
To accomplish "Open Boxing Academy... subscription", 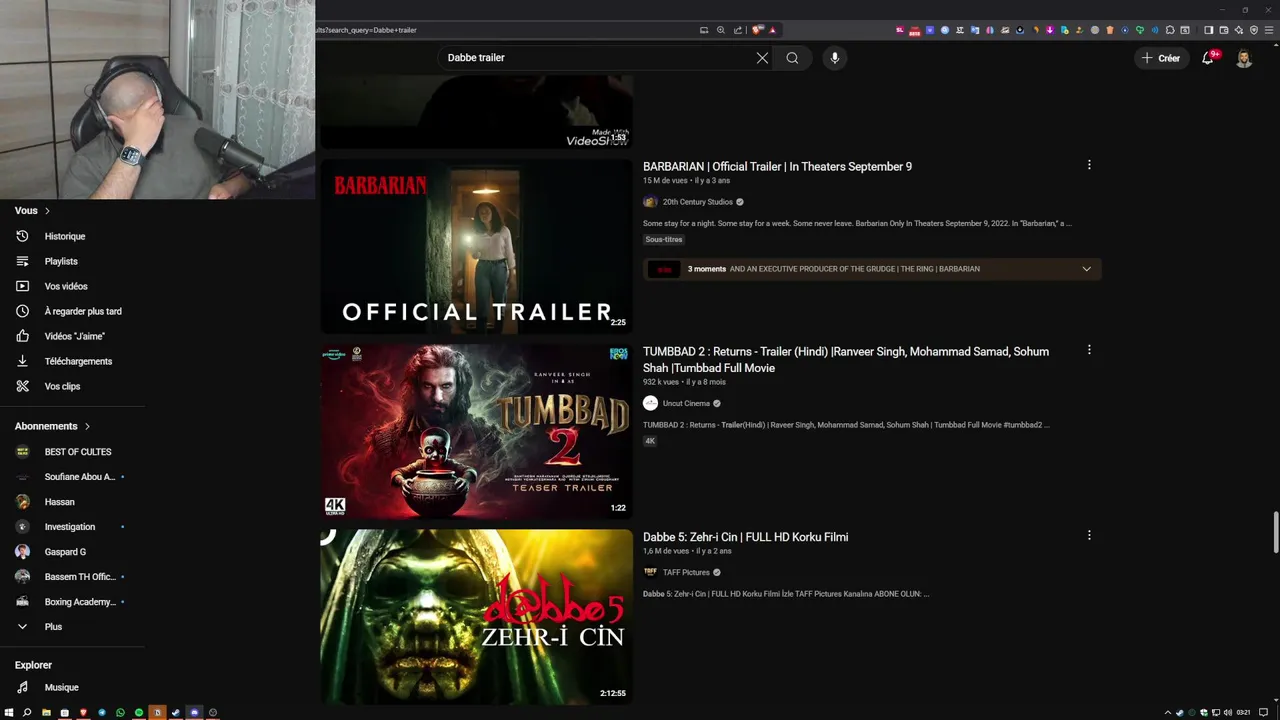I will [x=80, y=602].
